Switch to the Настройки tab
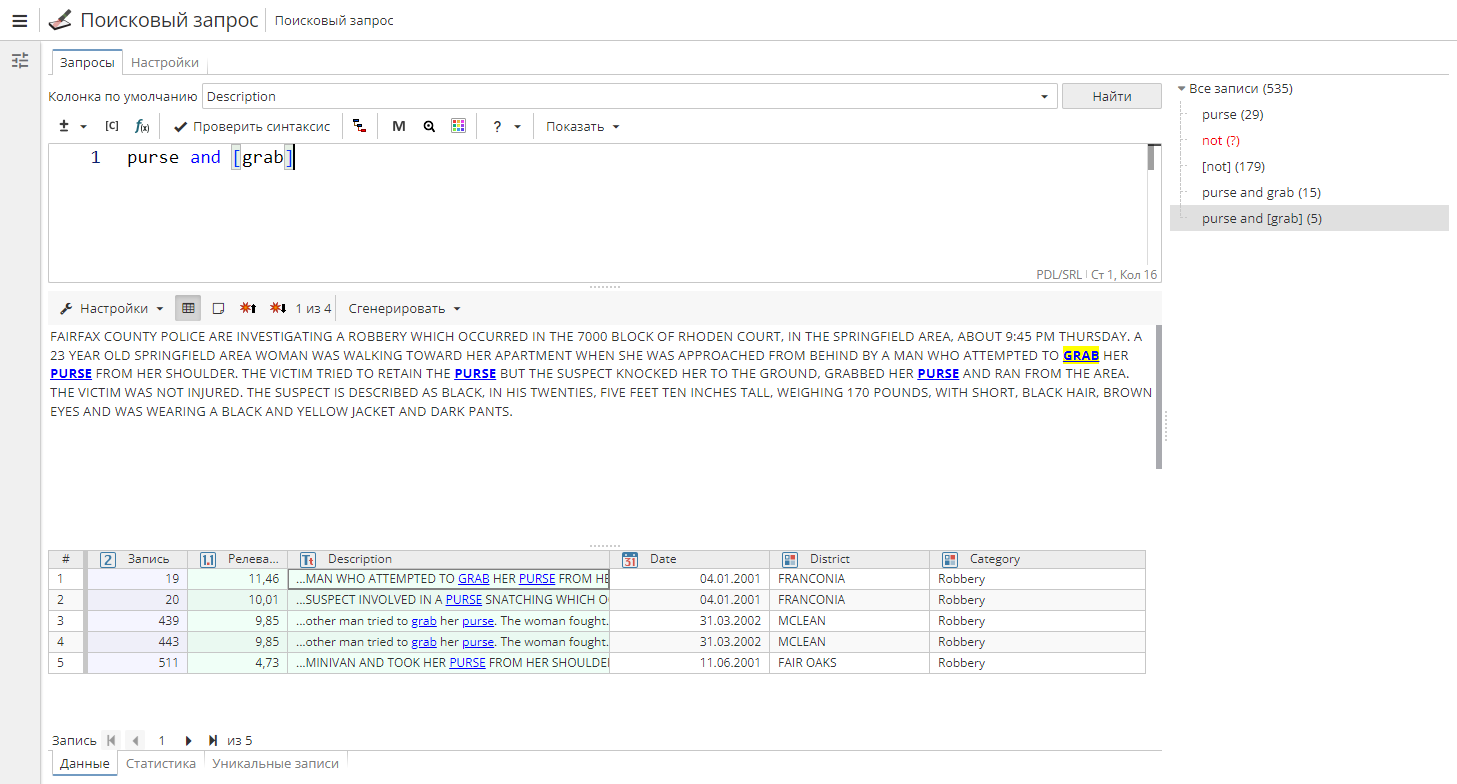The width and height of the screenshot is (1457, 784). [165, 62]
